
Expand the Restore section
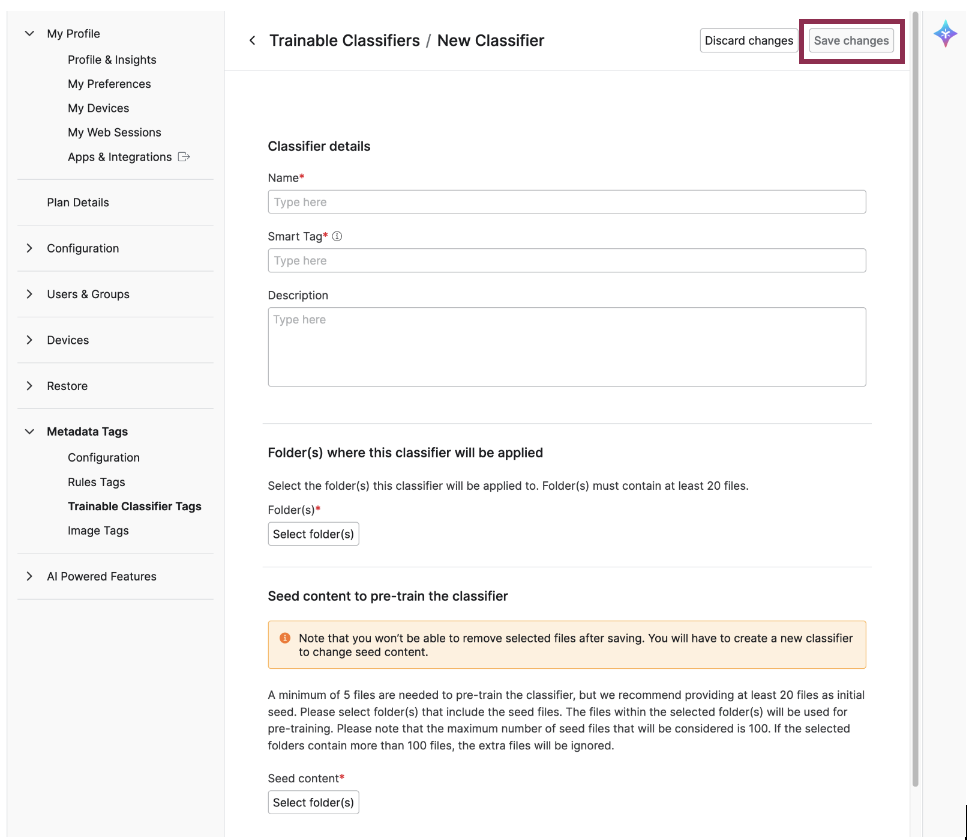[67, 385]
